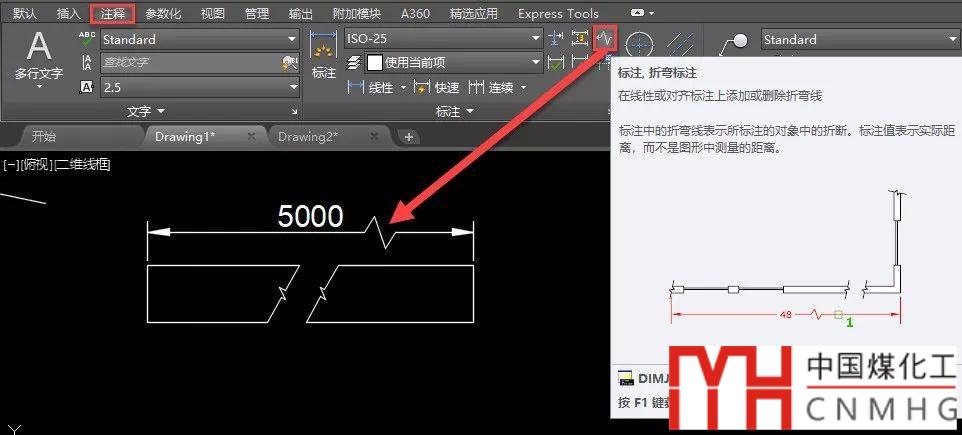Click the dimension update icon with the green check

click(x=556, y=63)
